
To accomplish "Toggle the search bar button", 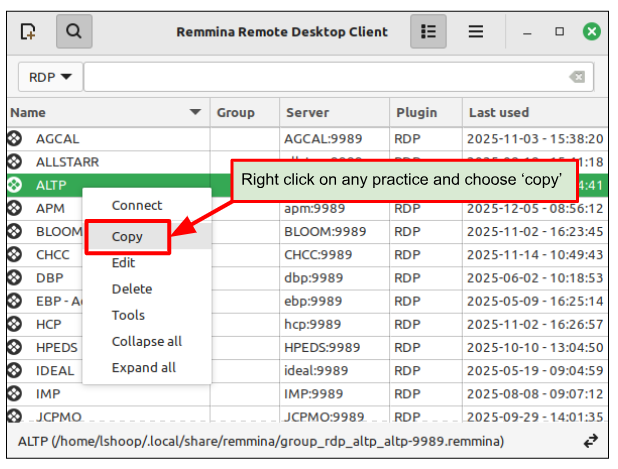I will click(74, 32).
